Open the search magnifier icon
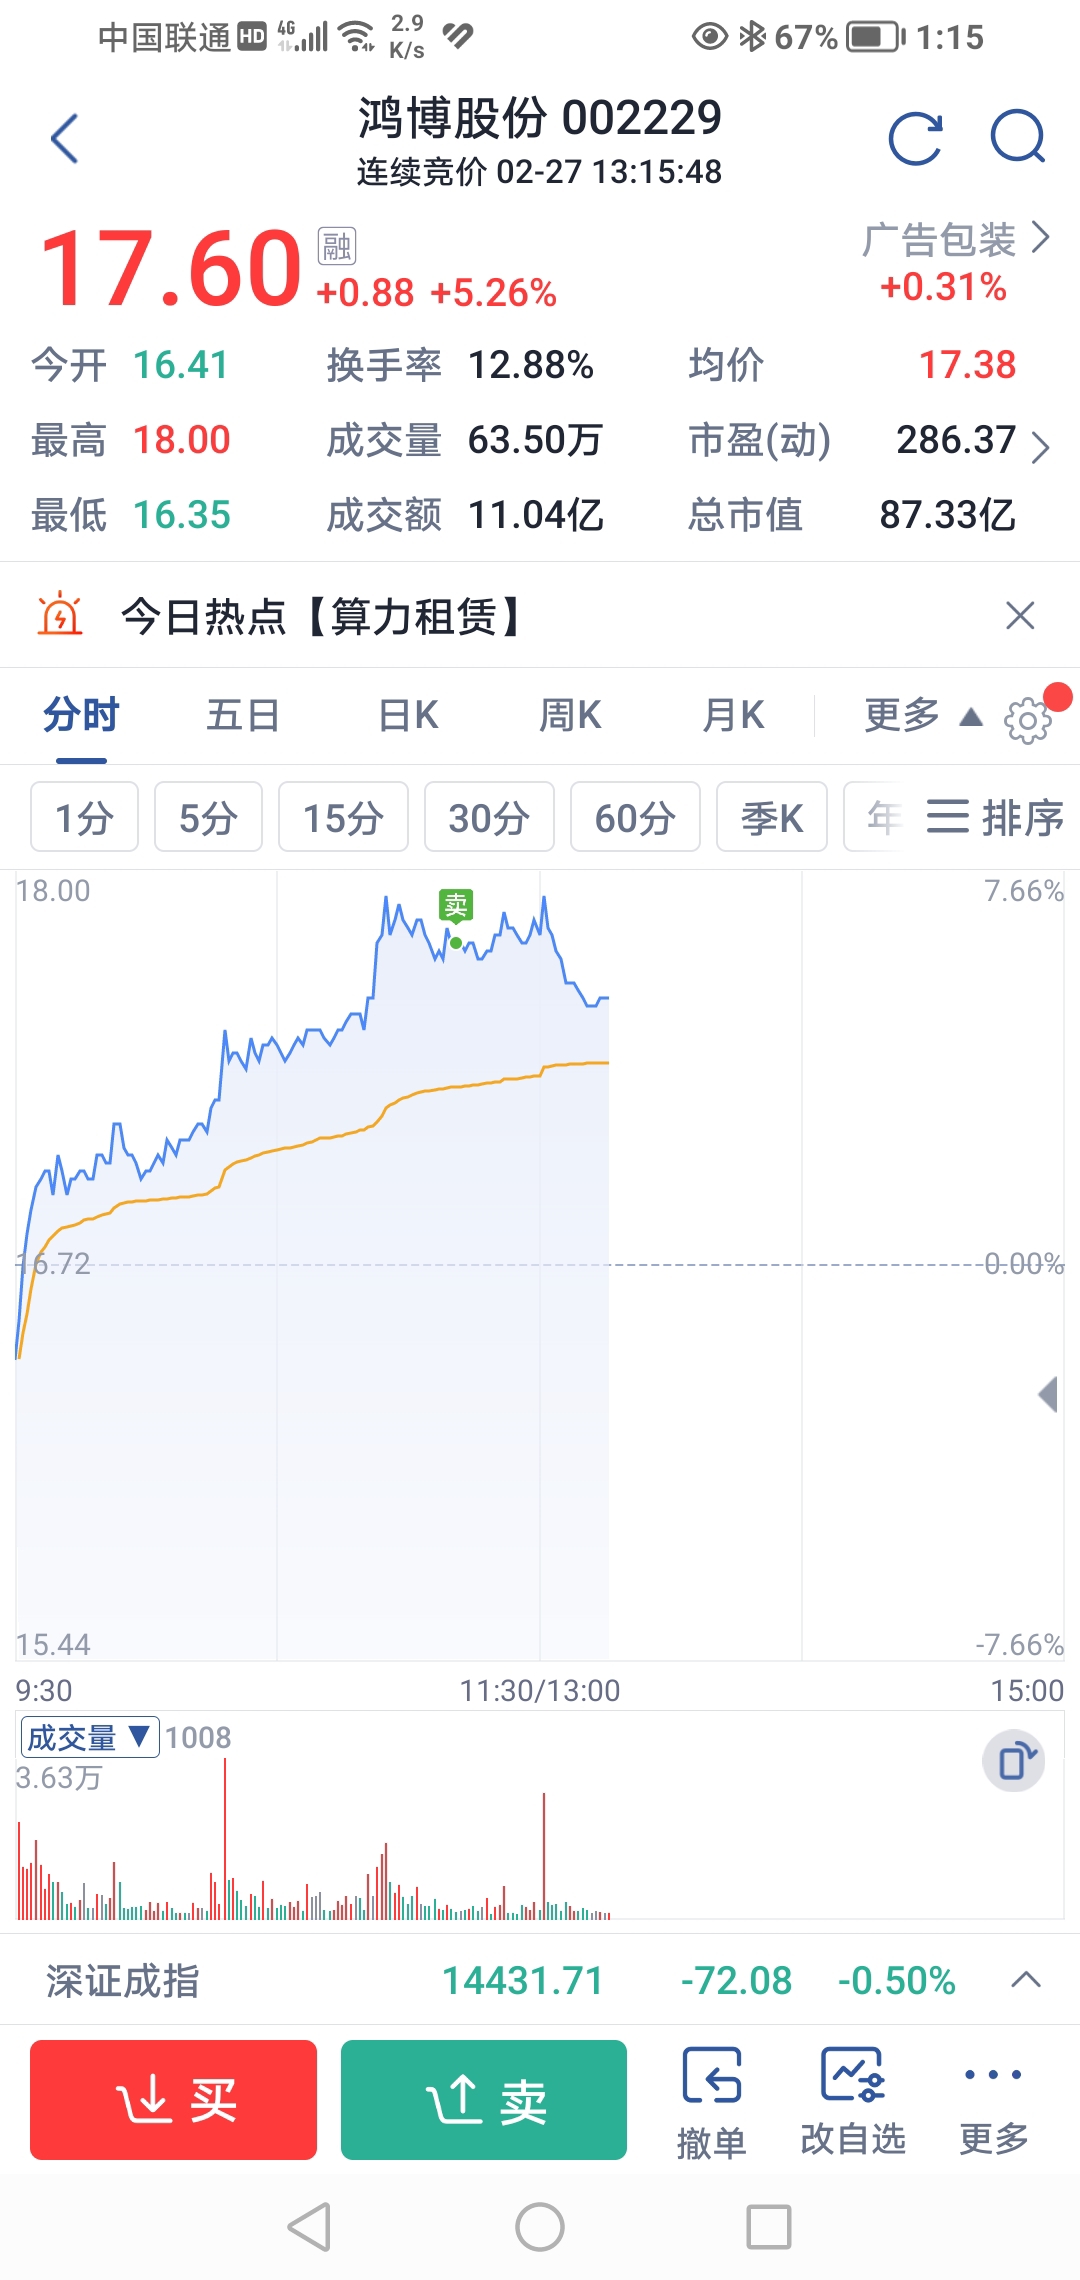This screenshot has height=2280, width=1080. [x=1018, y=136]
